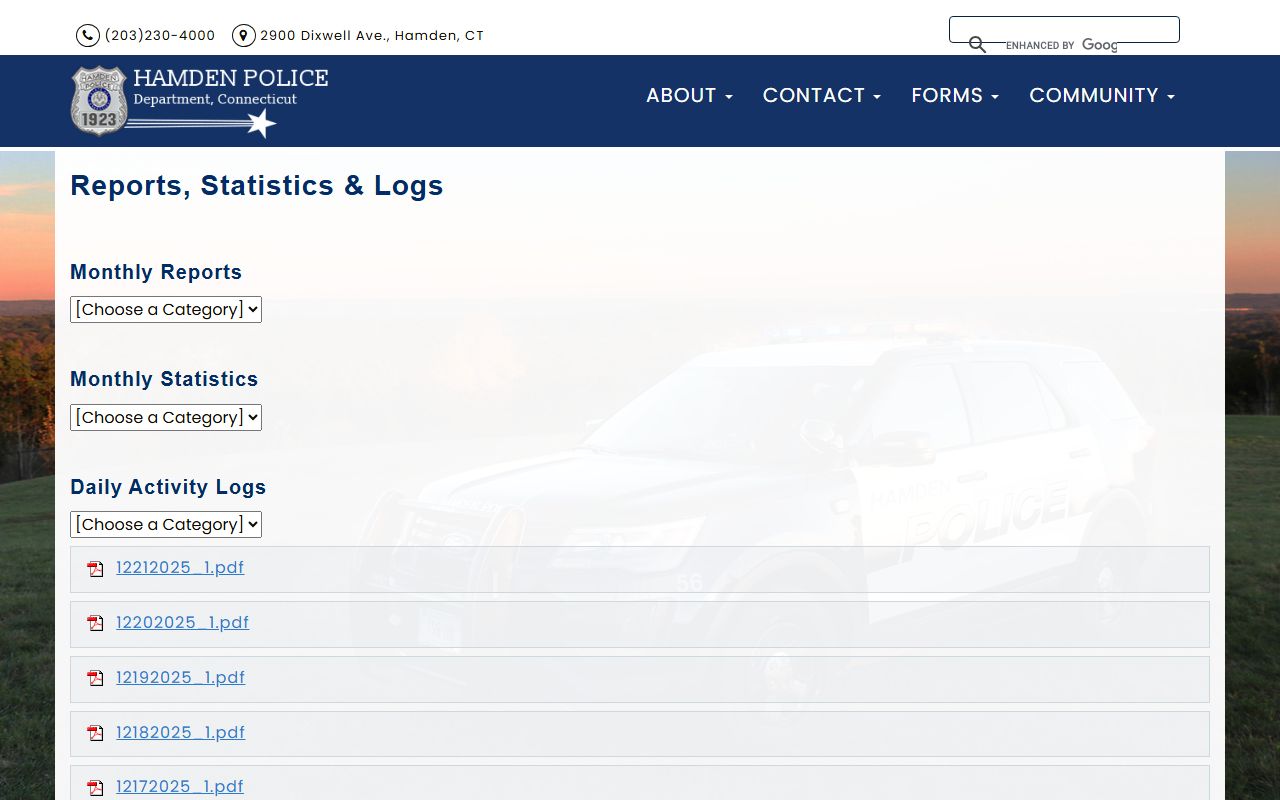Click the Daily Activity Logs heading
Image resolution: width=1280 pixels, height=800 pixels.
[x=168, y=487]
